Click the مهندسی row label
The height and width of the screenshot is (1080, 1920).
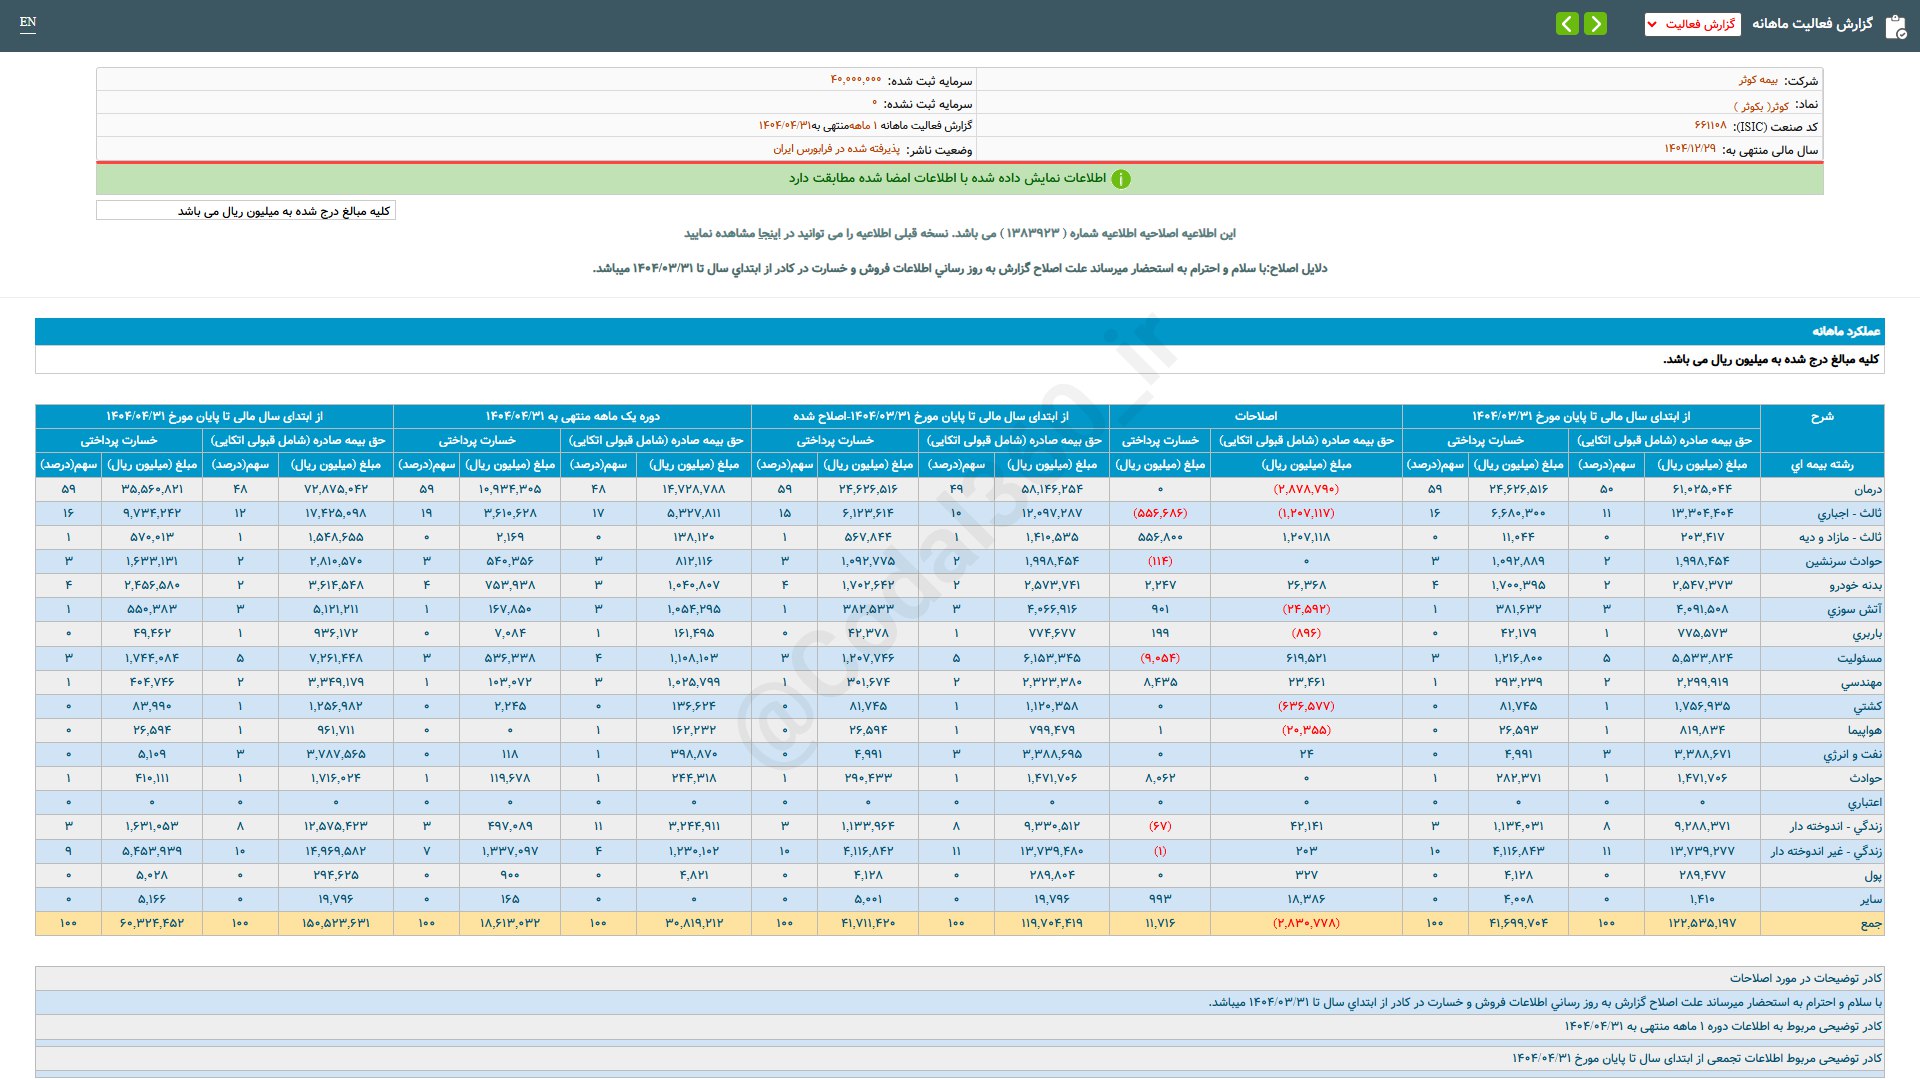[x=1861, y=683]
